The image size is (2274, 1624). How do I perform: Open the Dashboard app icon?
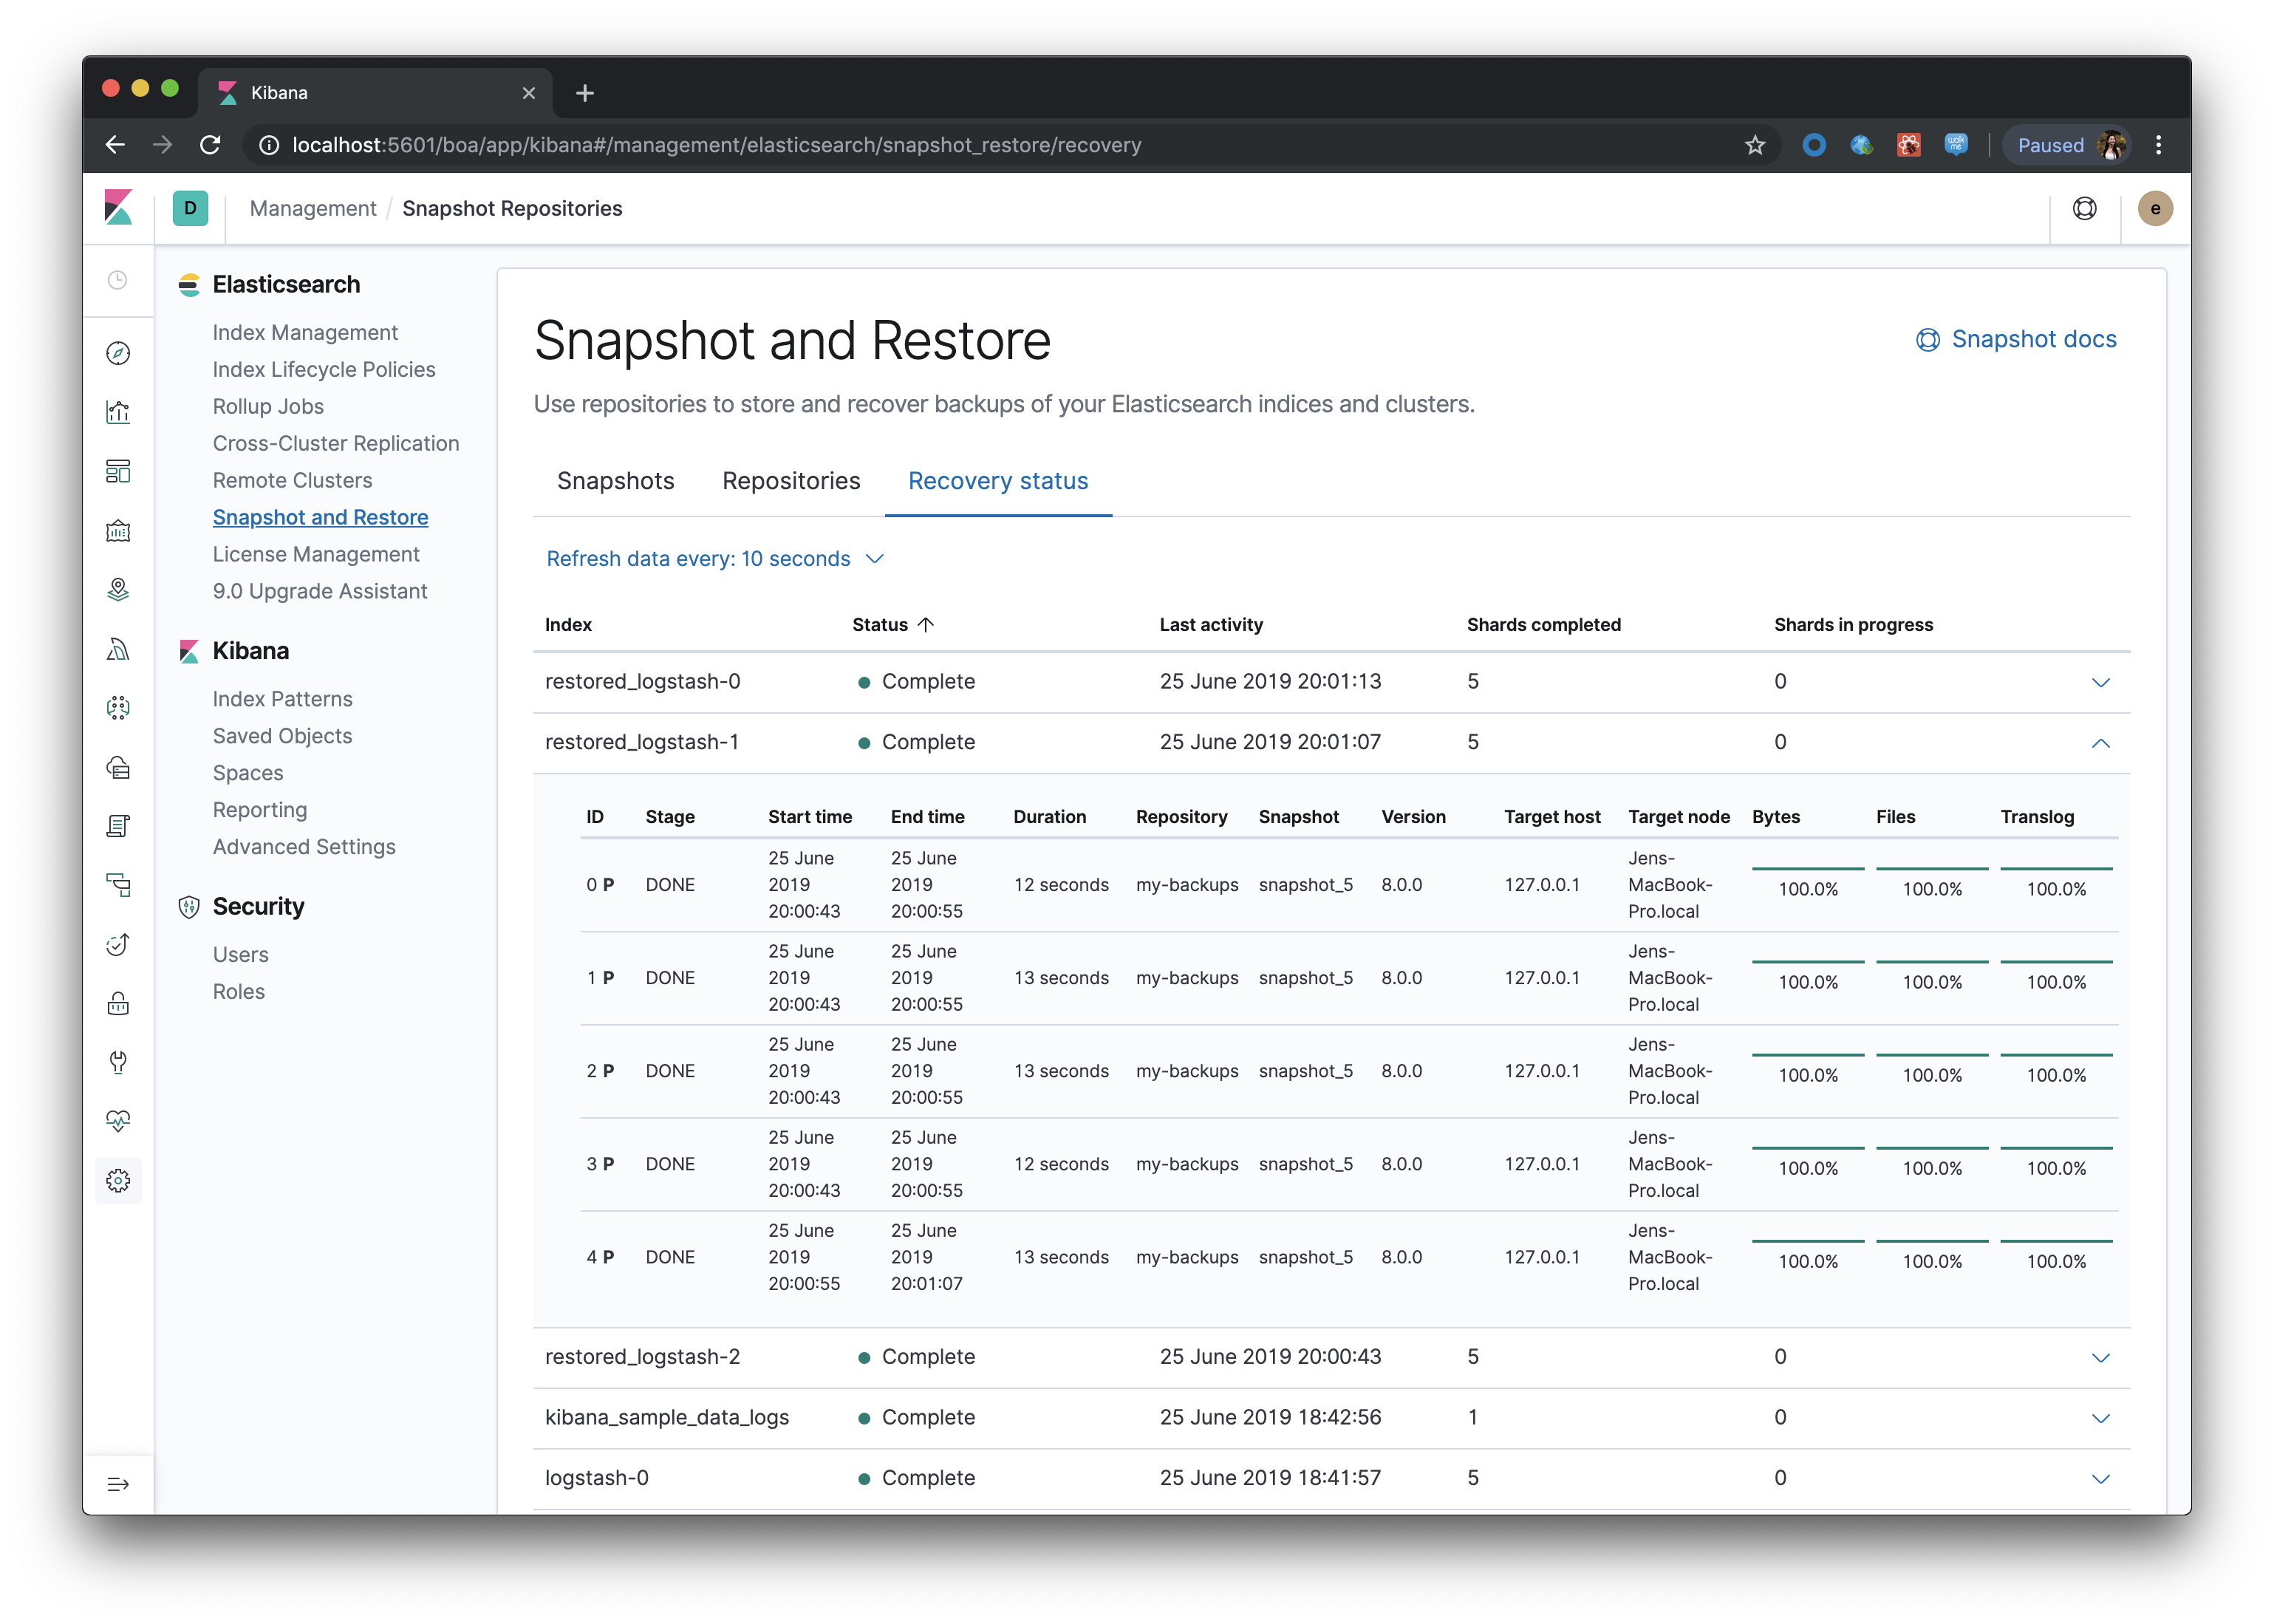118,471
